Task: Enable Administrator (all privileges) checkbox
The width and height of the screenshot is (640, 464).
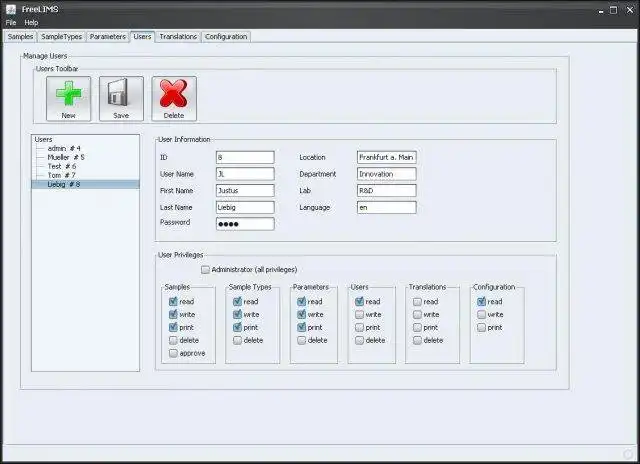Action: (205, 269)
